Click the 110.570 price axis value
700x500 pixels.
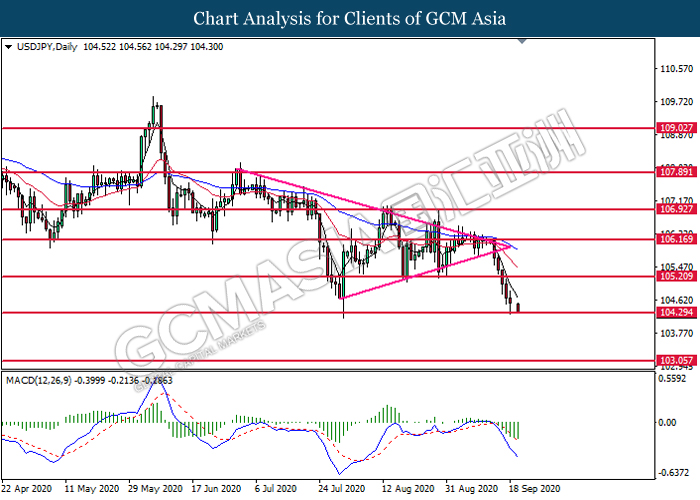pyautogui.click(x=676, y=69)
